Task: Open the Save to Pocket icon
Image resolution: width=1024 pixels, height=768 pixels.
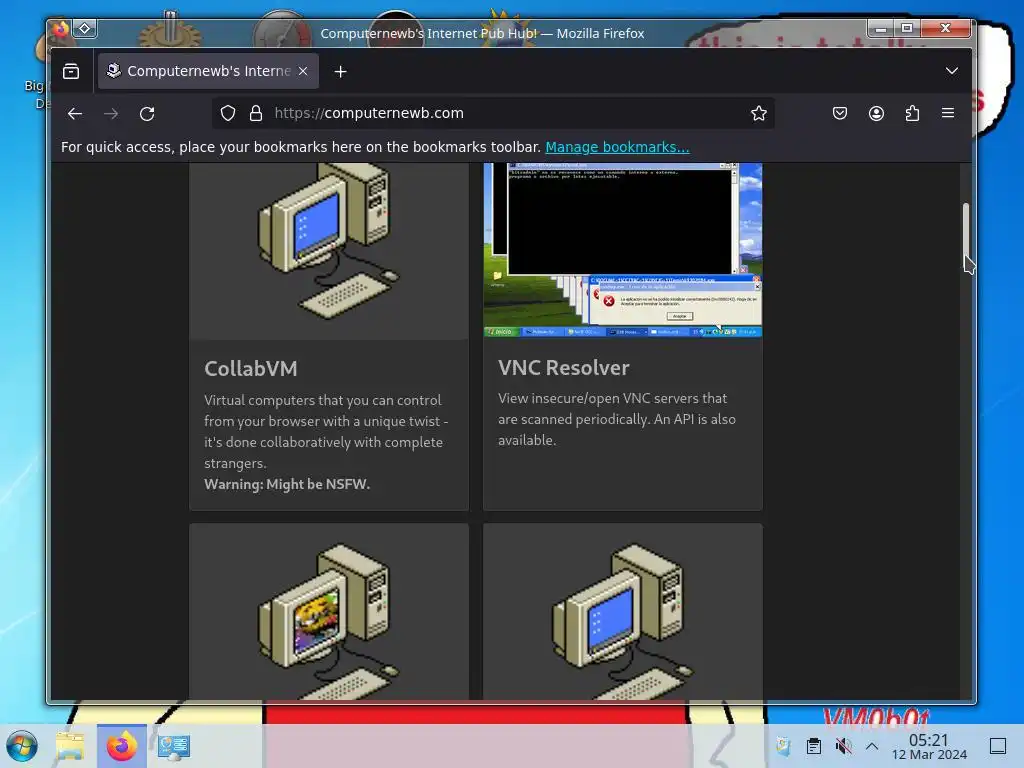Action: [840, 114]
